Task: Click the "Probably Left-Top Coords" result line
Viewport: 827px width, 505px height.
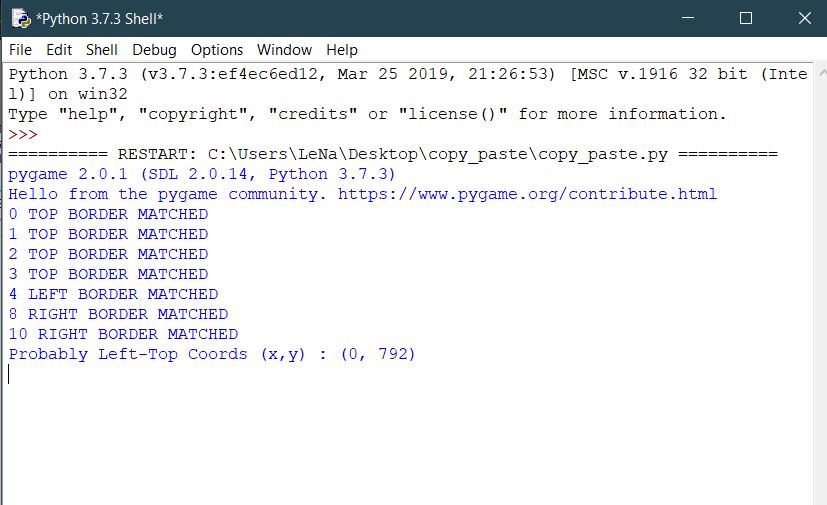Action: [x=212, y=354]
